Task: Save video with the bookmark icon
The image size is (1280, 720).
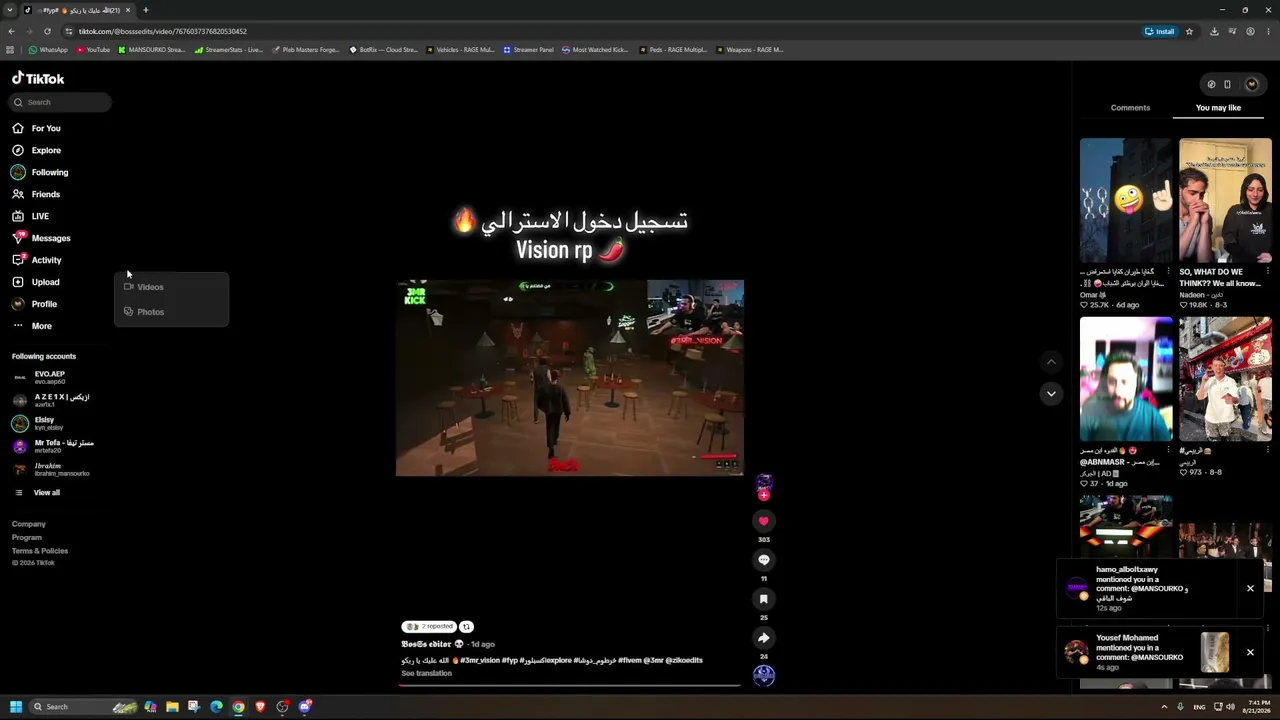Action: (x=763, y=599)
